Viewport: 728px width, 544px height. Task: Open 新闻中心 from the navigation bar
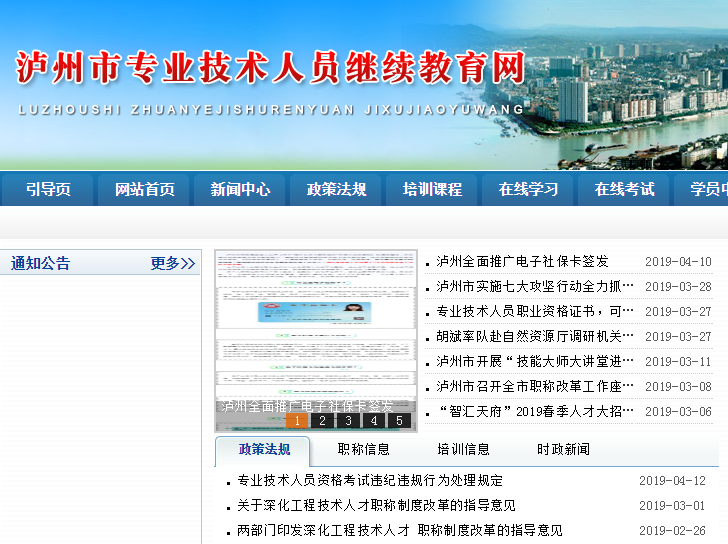tap(240, 189)
